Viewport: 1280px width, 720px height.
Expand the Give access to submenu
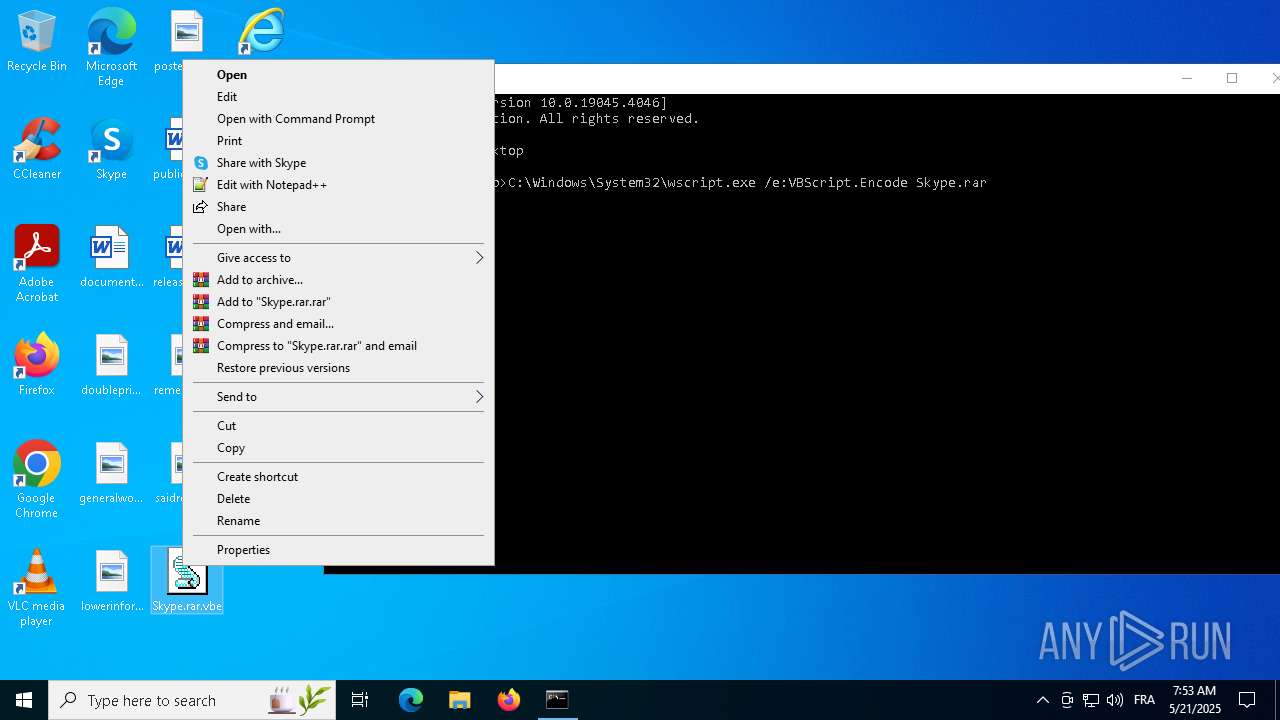(x=338, y=258)
